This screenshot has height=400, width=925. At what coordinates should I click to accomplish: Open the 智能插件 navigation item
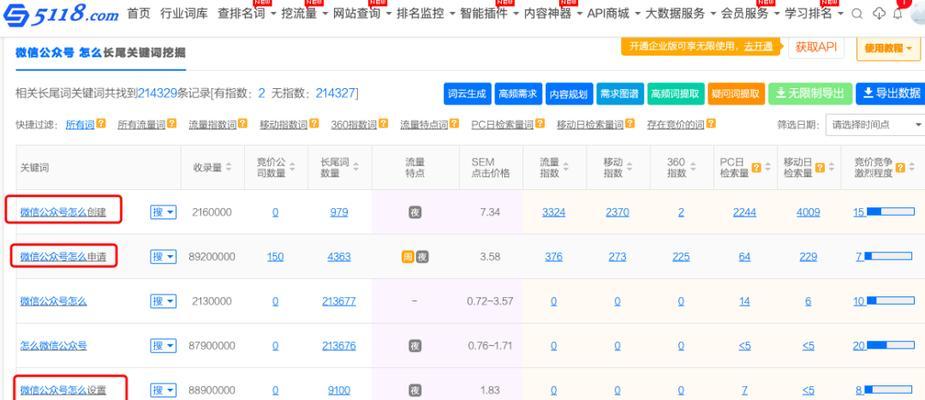coord(489,14)
